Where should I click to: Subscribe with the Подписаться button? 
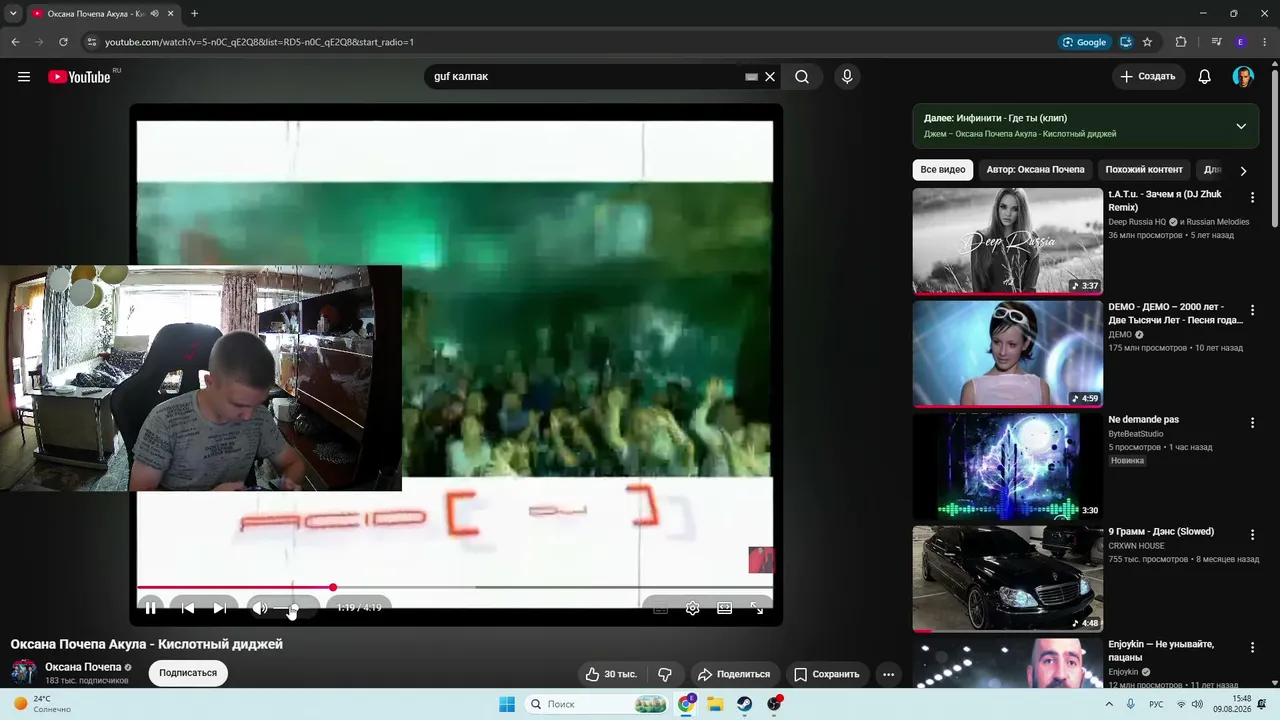[x=188, y=673]
